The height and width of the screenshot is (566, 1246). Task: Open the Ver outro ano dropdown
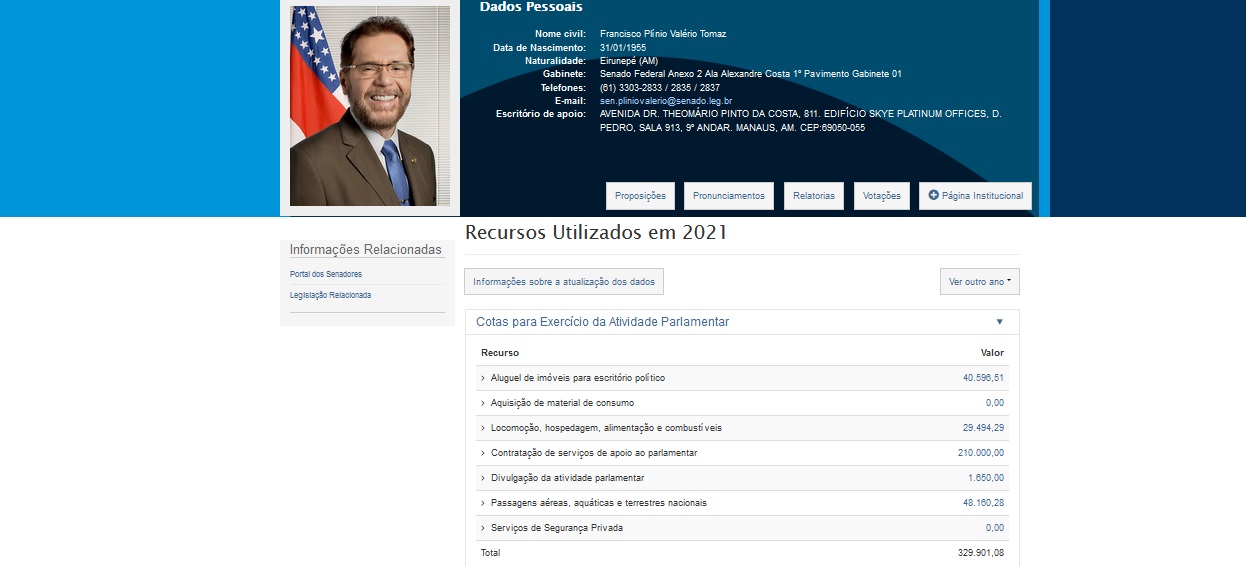[x=979, y=282]
